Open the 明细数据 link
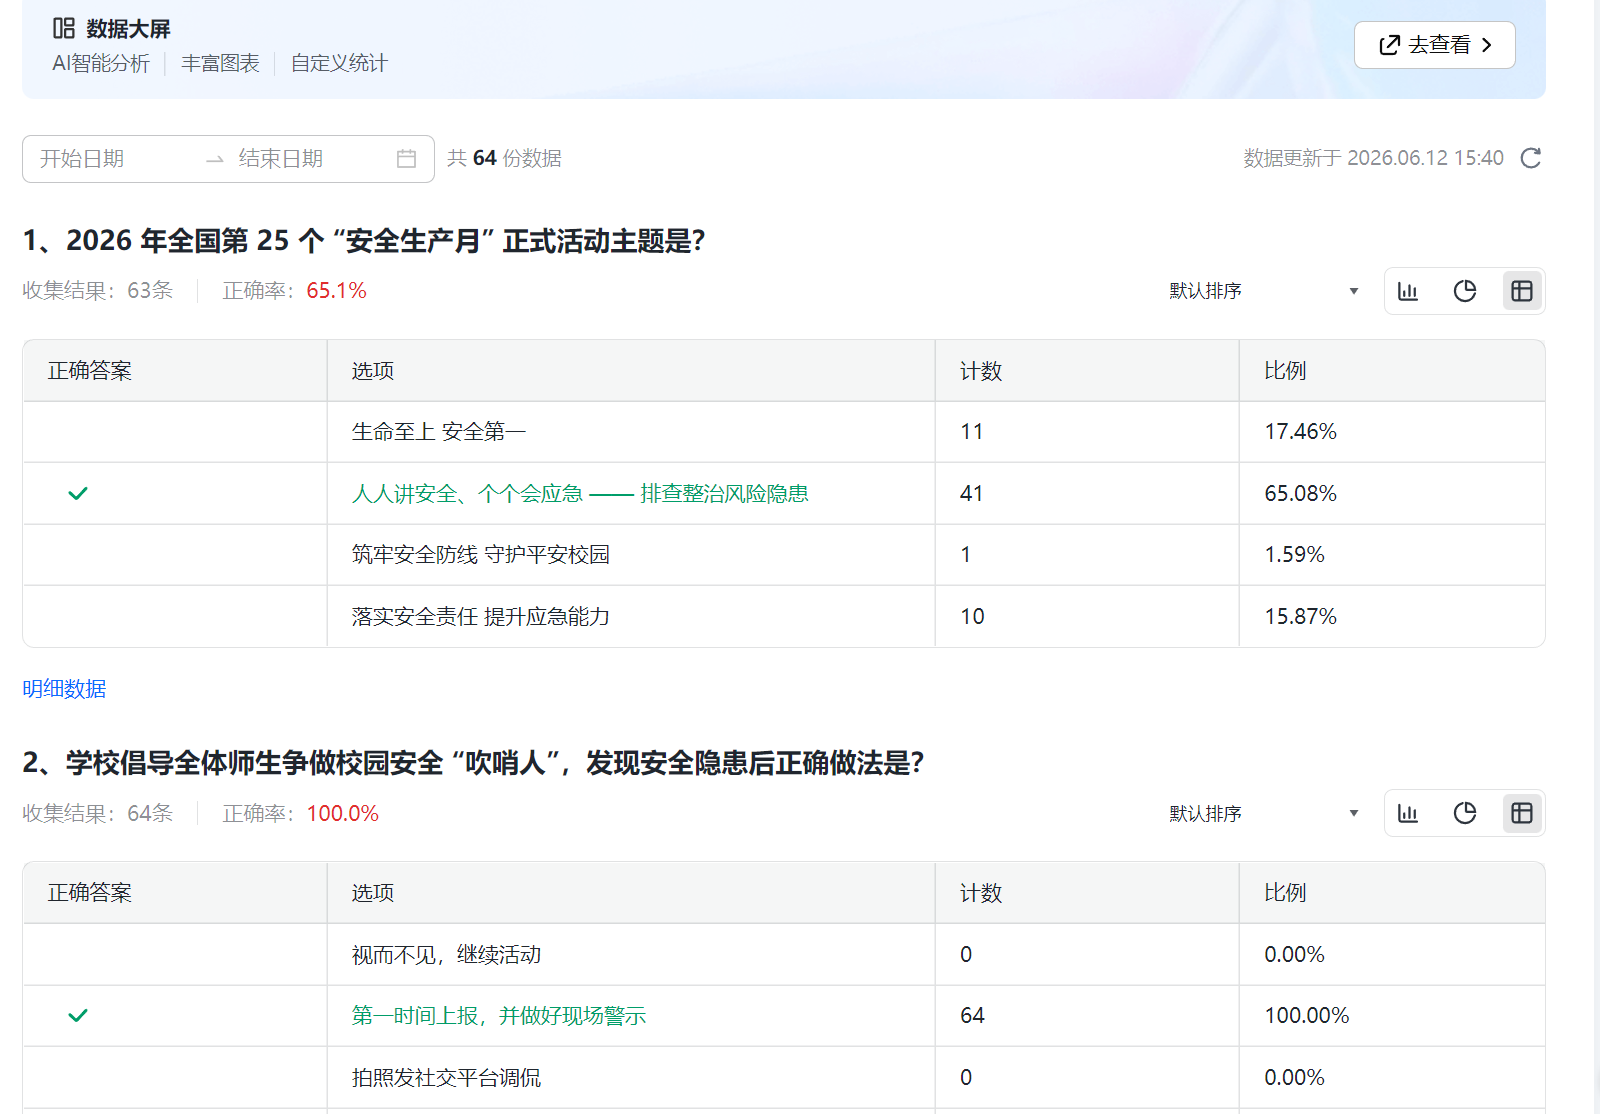Image resolution: width=1600 pixels, height=1114 pixels. click(64, 688)
